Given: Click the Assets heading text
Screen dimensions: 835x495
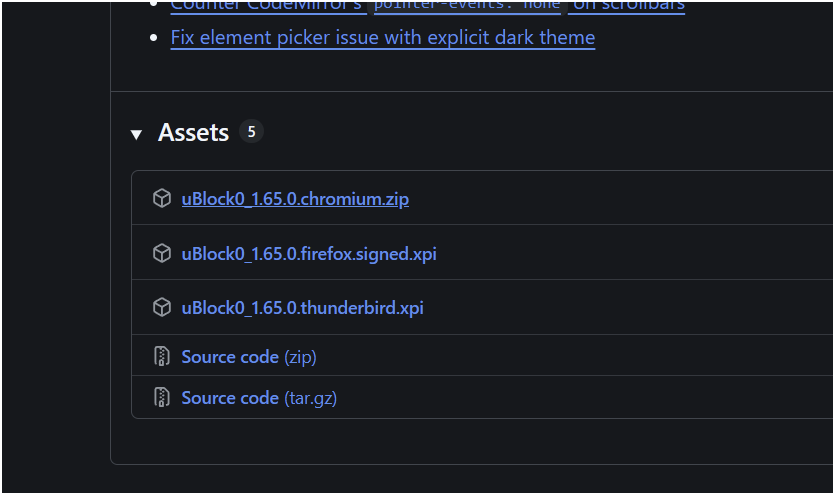Looking at the screenshot, I should pyautogui.click(x=193, y=132).
